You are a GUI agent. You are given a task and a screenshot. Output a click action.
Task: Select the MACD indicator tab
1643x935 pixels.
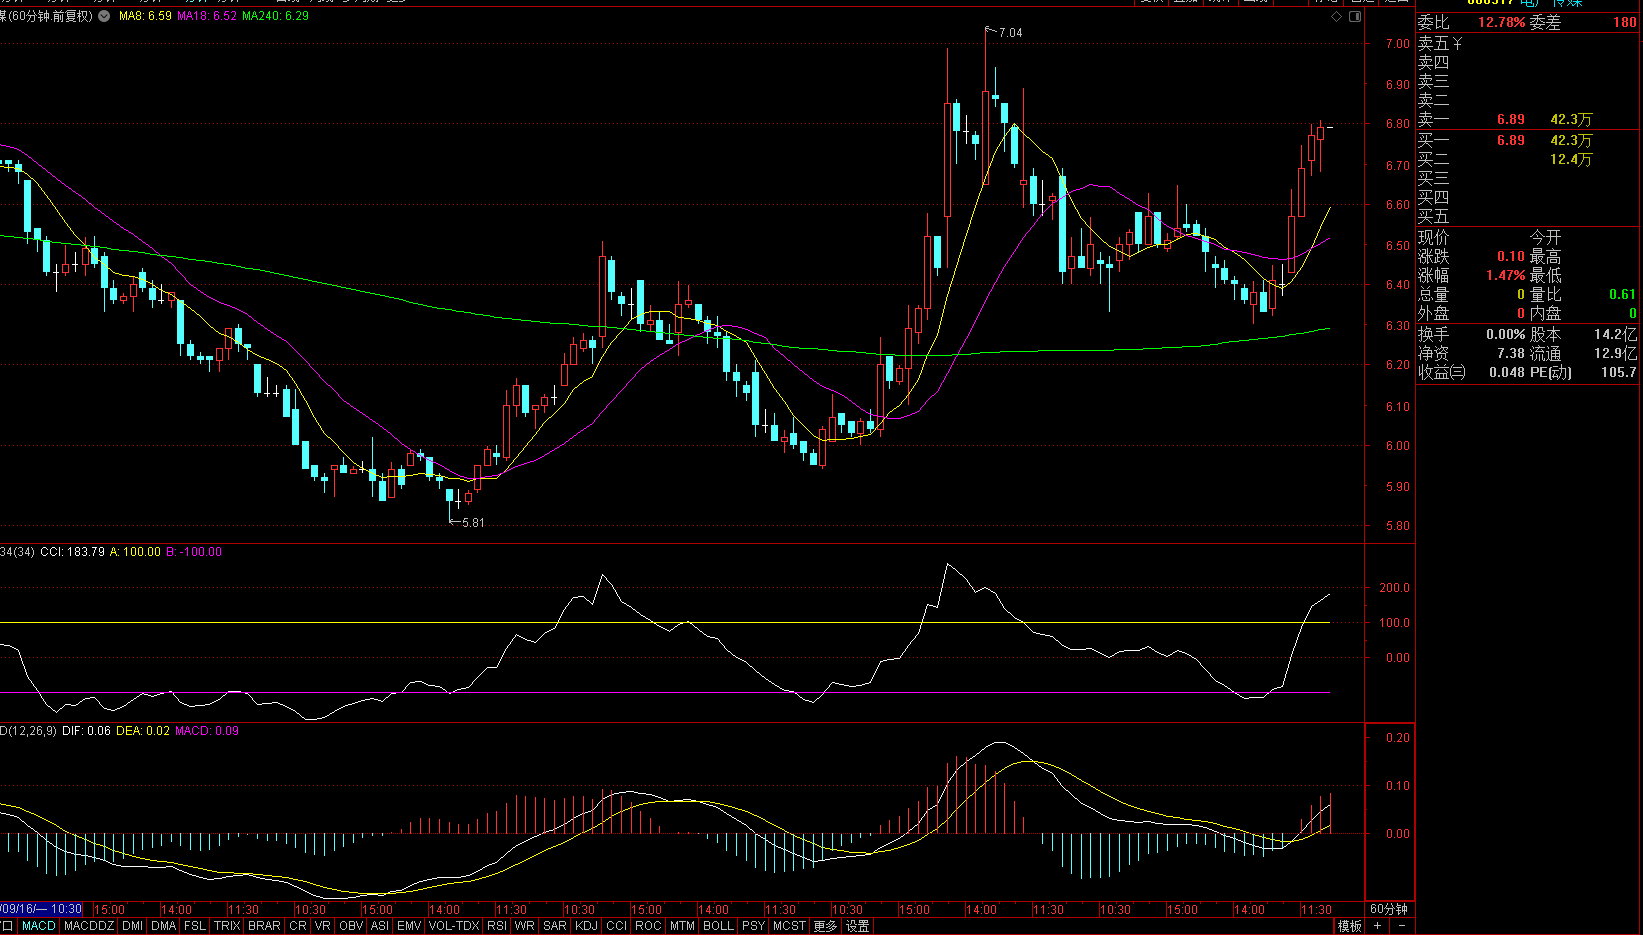pyautogui.click(x=39, y=926)
